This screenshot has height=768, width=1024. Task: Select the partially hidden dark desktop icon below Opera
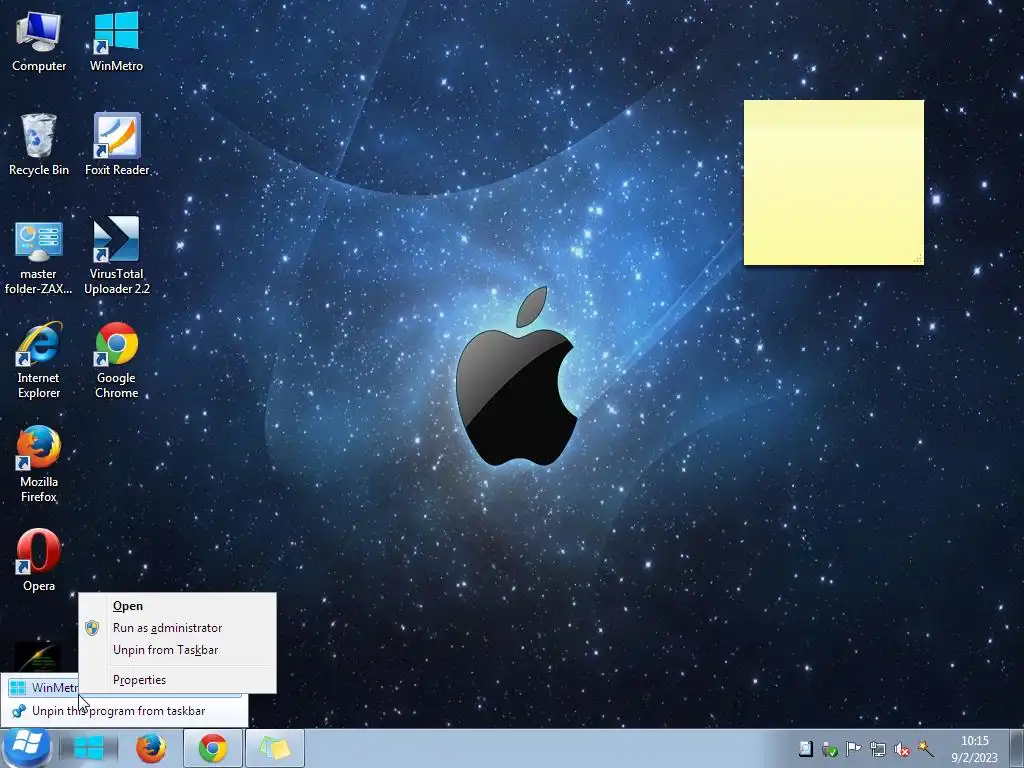38,656
